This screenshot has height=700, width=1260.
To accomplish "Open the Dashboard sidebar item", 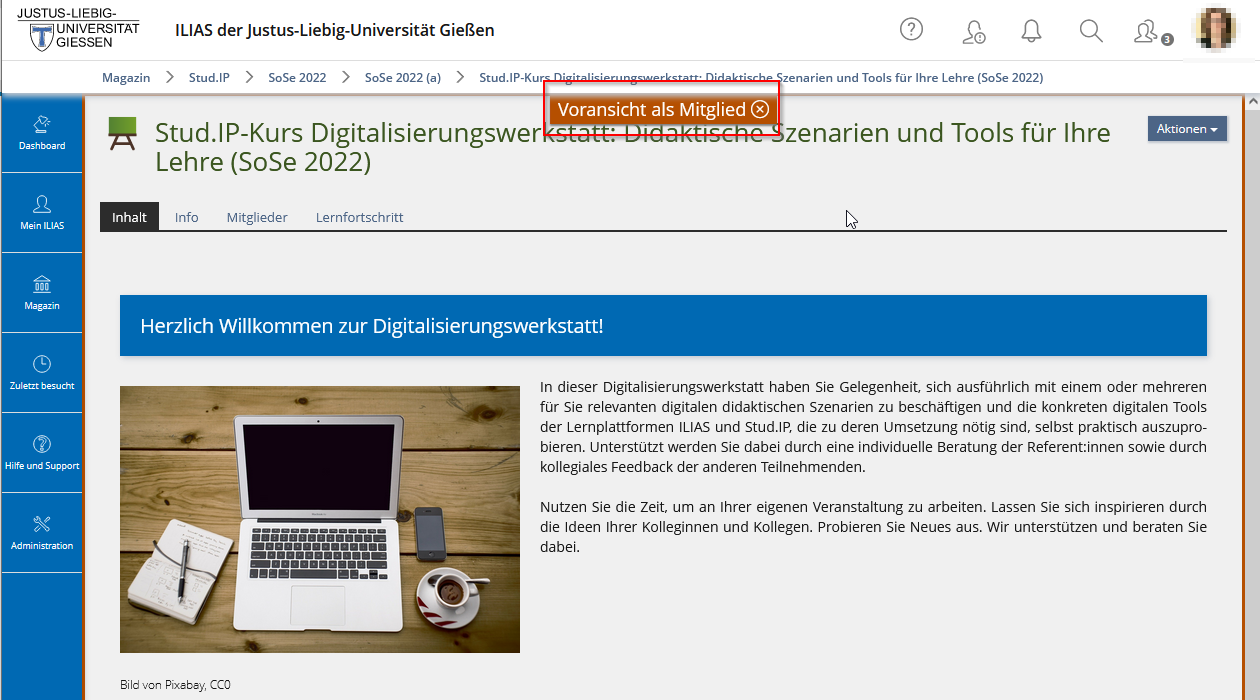I will coord(42,133).
